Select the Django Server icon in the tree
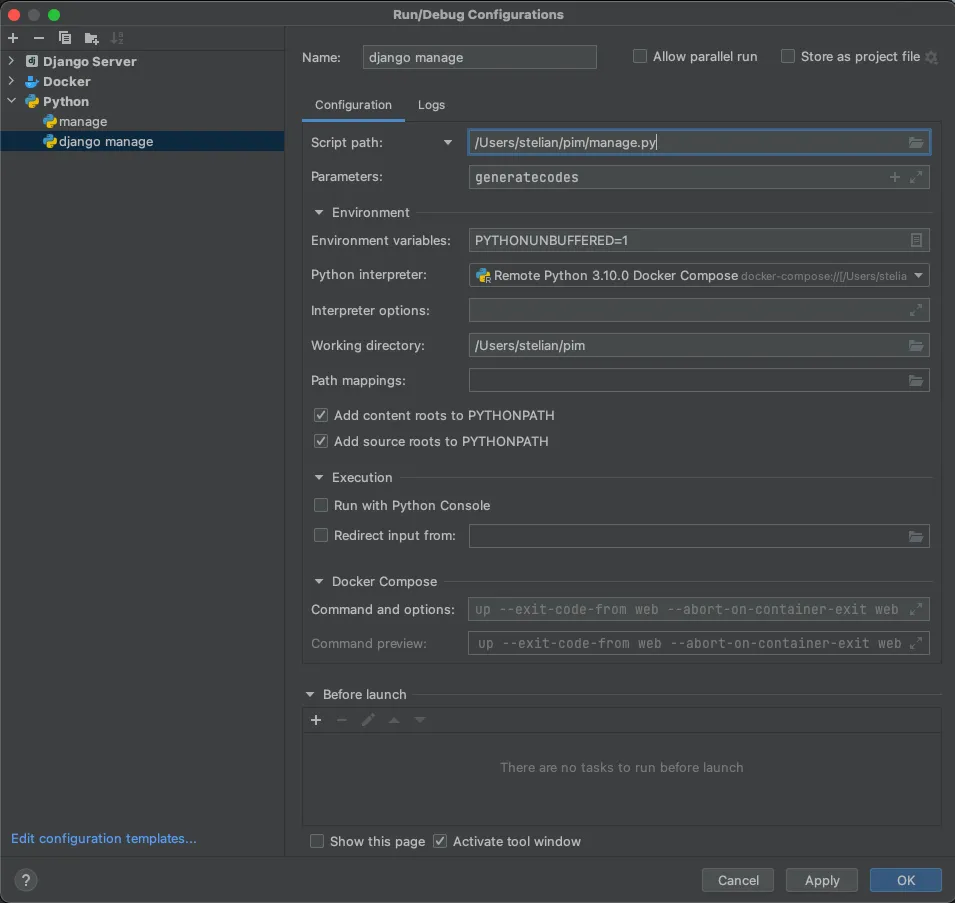Screen dimensions: 955x903 click(x=32, y=61)
